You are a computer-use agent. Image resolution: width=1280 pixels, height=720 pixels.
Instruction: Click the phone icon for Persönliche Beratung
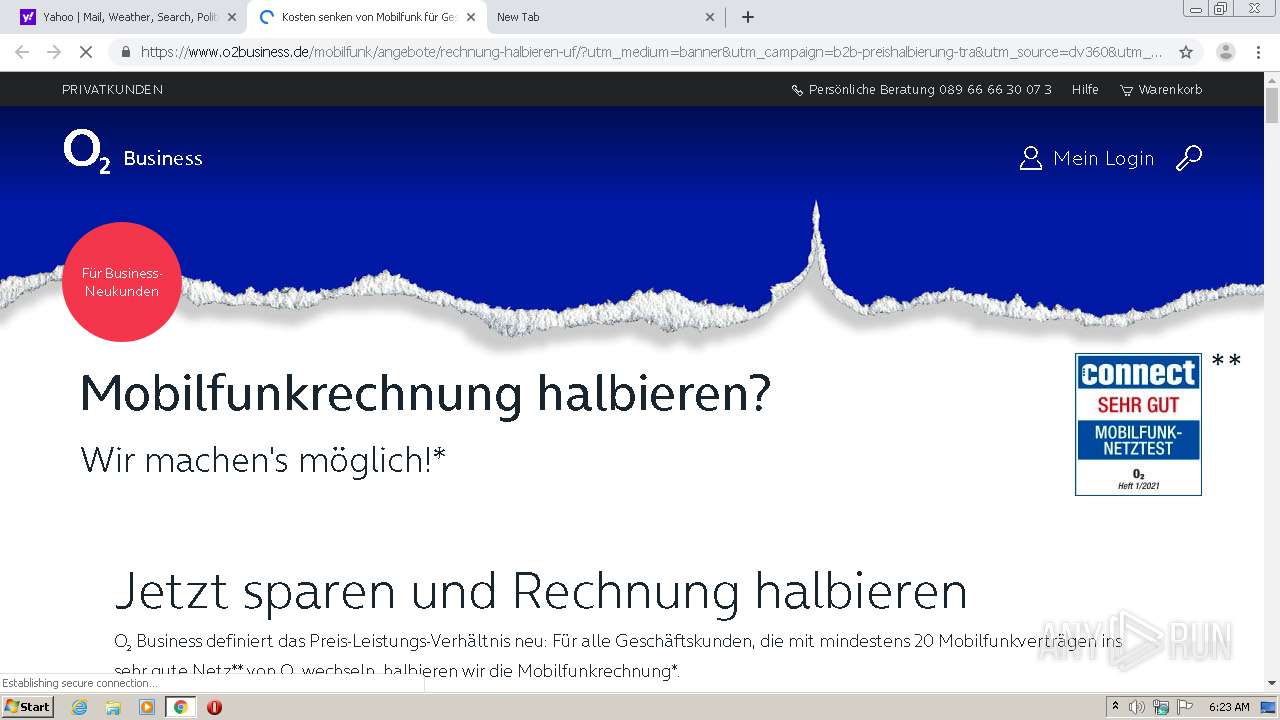pyautogui.click(x=797, y=90)
